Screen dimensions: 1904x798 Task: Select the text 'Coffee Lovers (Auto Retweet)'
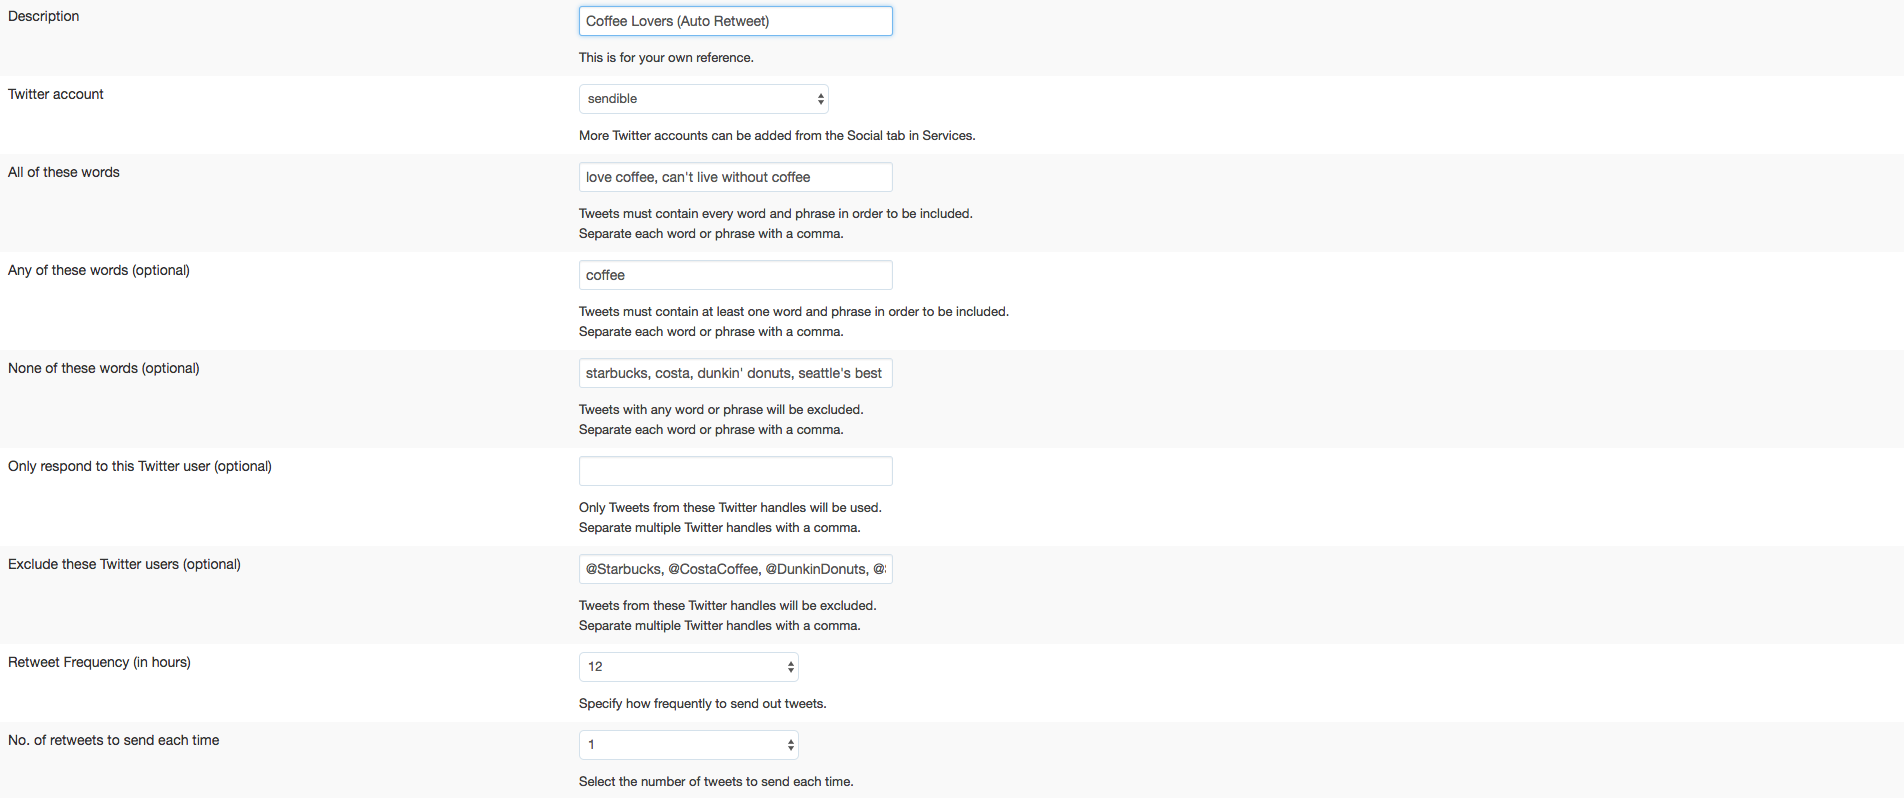[677, 20]
